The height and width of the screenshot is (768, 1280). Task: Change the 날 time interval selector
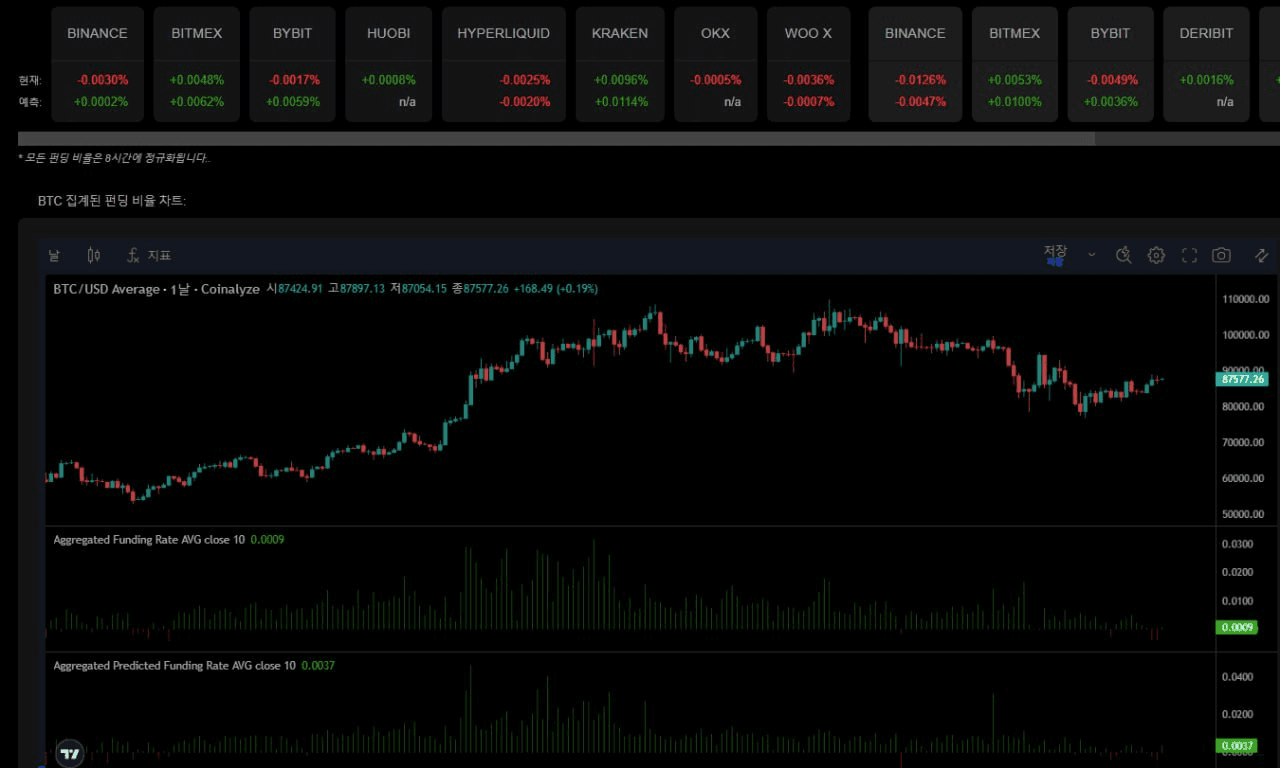click(x=54, y=255)
